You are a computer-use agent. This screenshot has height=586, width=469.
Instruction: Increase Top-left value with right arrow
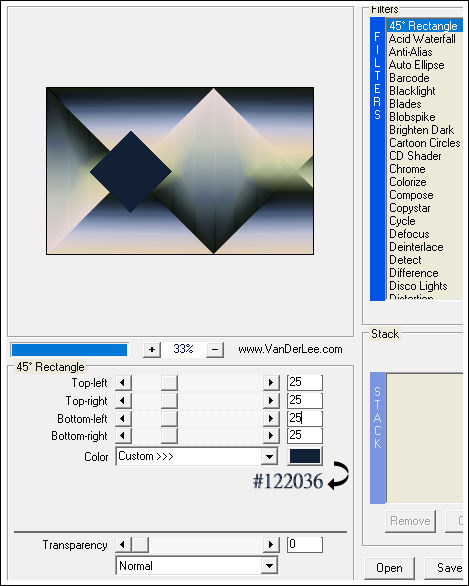271,383
